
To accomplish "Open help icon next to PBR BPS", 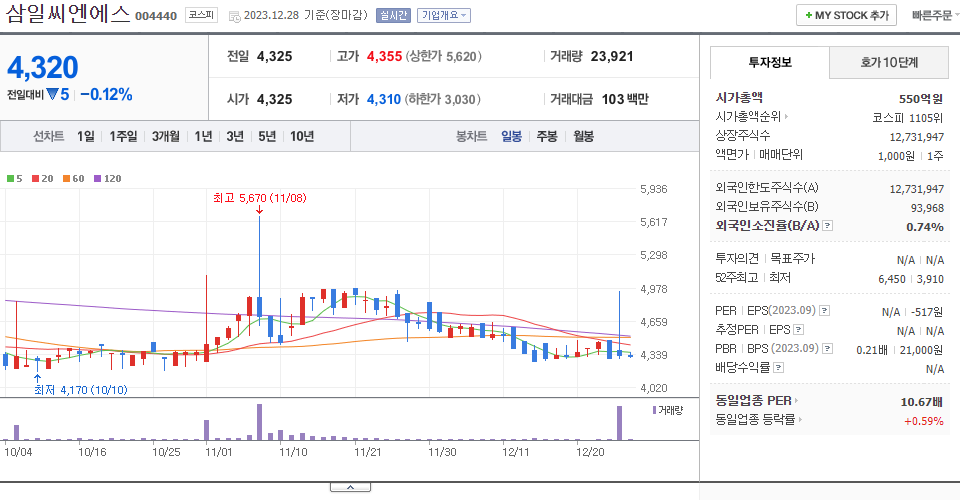I will point(827,349).
